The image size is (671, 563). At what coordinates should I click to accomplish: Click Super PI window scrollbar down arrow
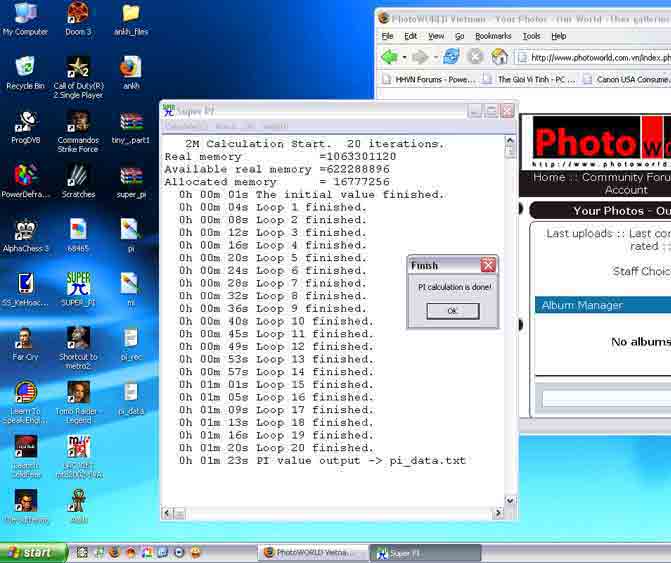[510, 501]
